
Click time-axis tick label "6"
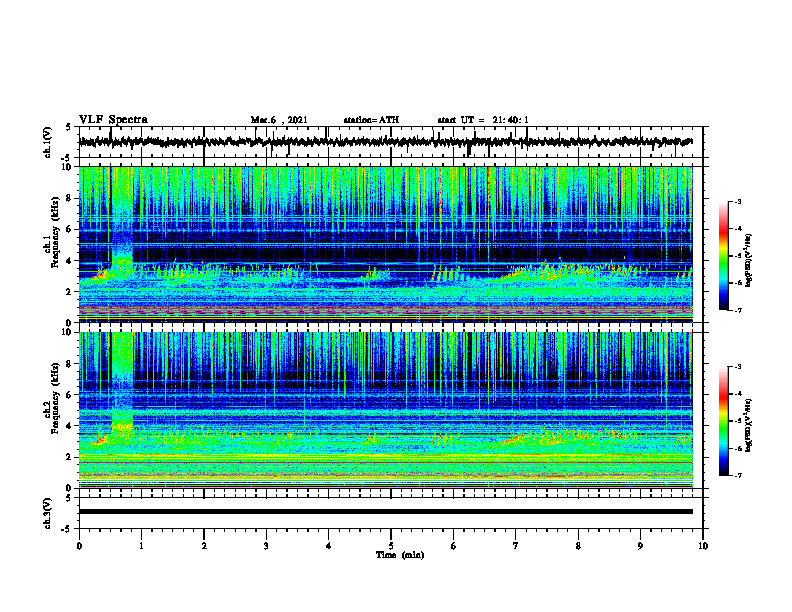[x=454, y=546]
